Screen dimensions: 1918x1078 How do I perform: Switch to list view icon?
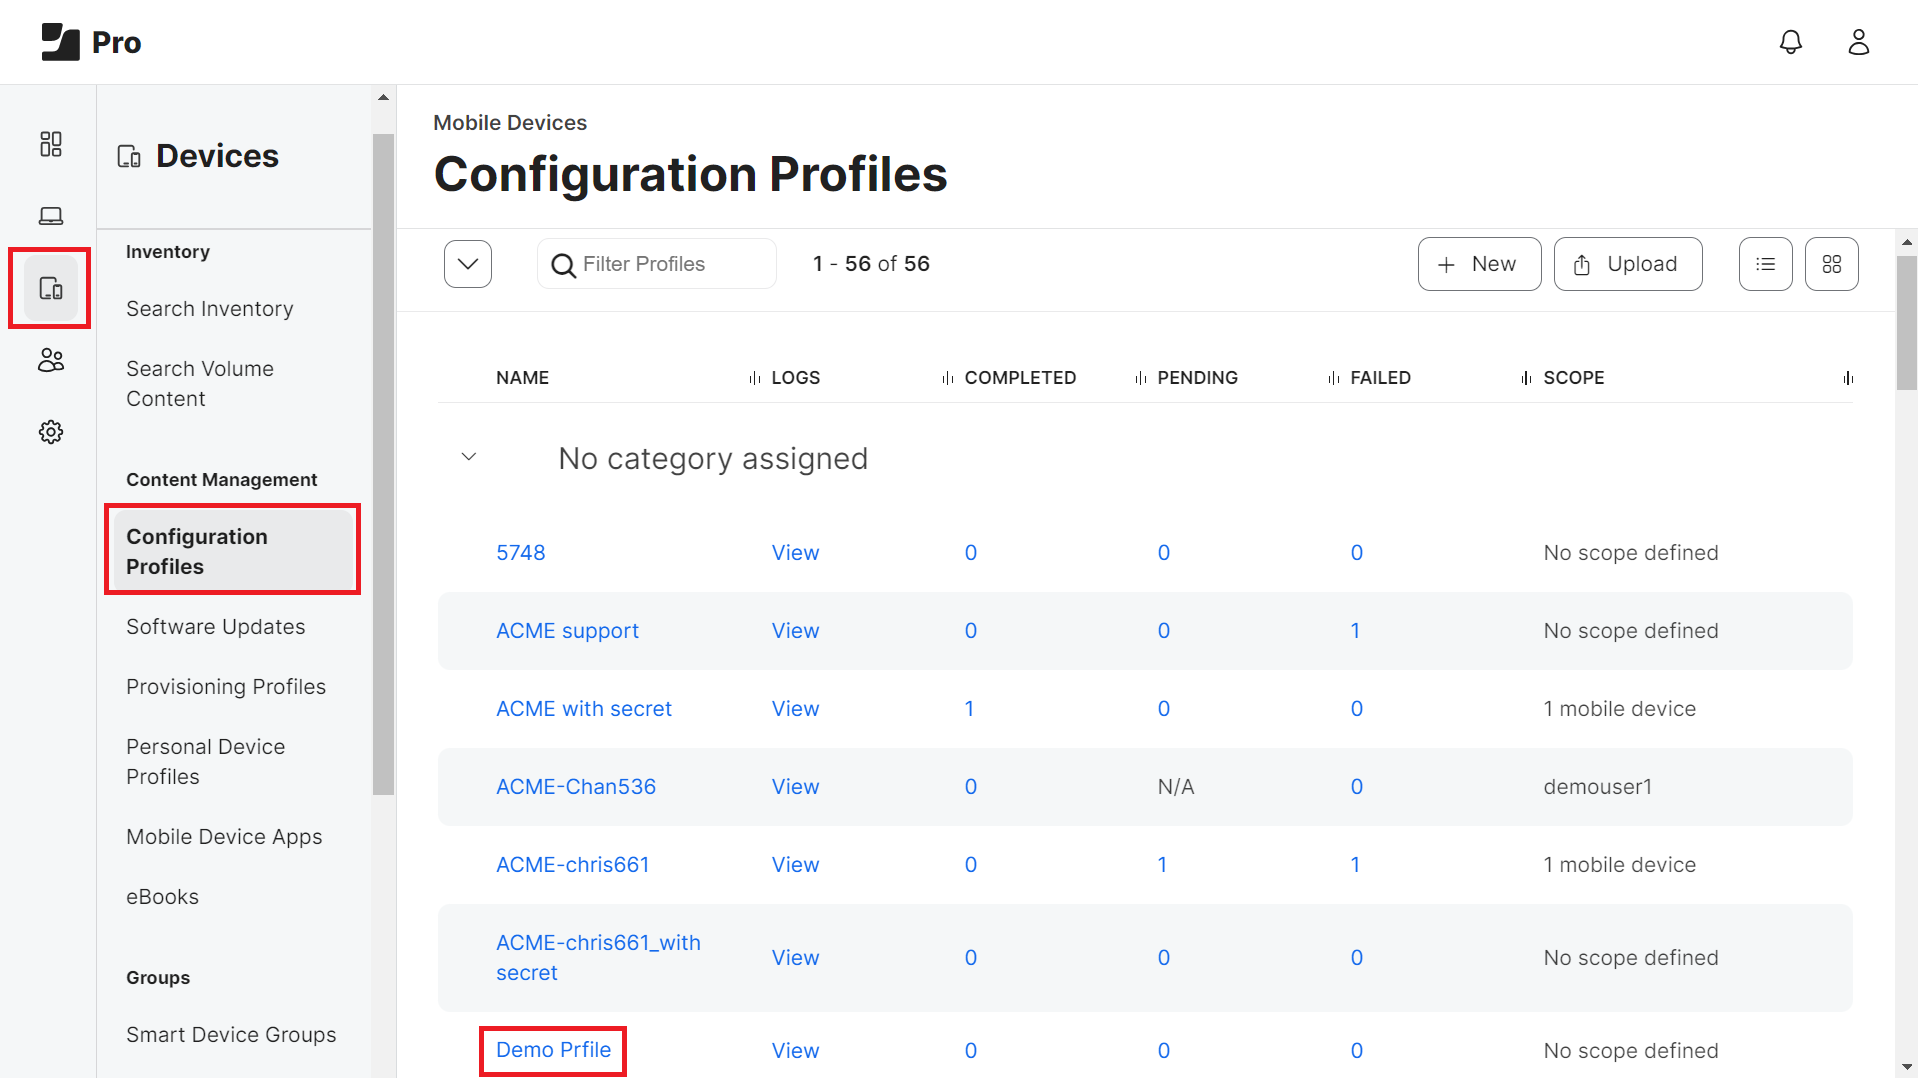pyautogui.click(x=1766, y=264)
